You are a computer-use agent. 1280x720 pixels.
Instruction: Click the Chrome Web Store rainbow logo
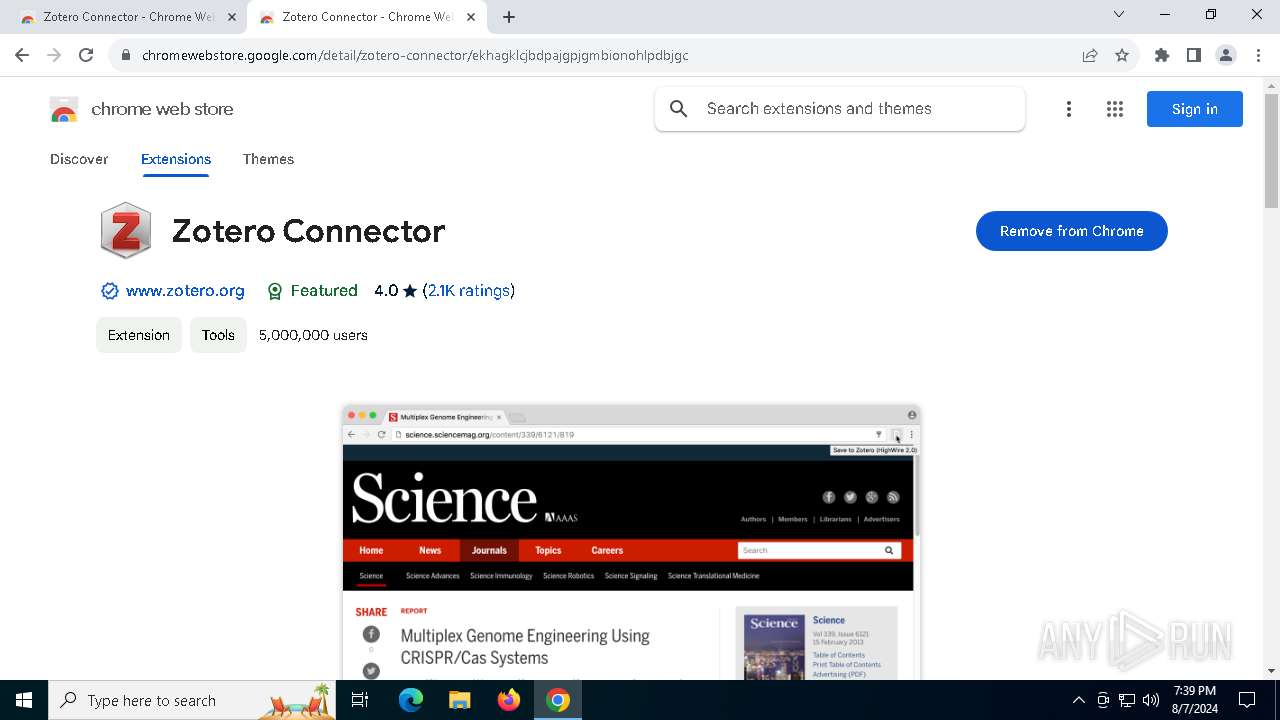[x=64, y=109]
